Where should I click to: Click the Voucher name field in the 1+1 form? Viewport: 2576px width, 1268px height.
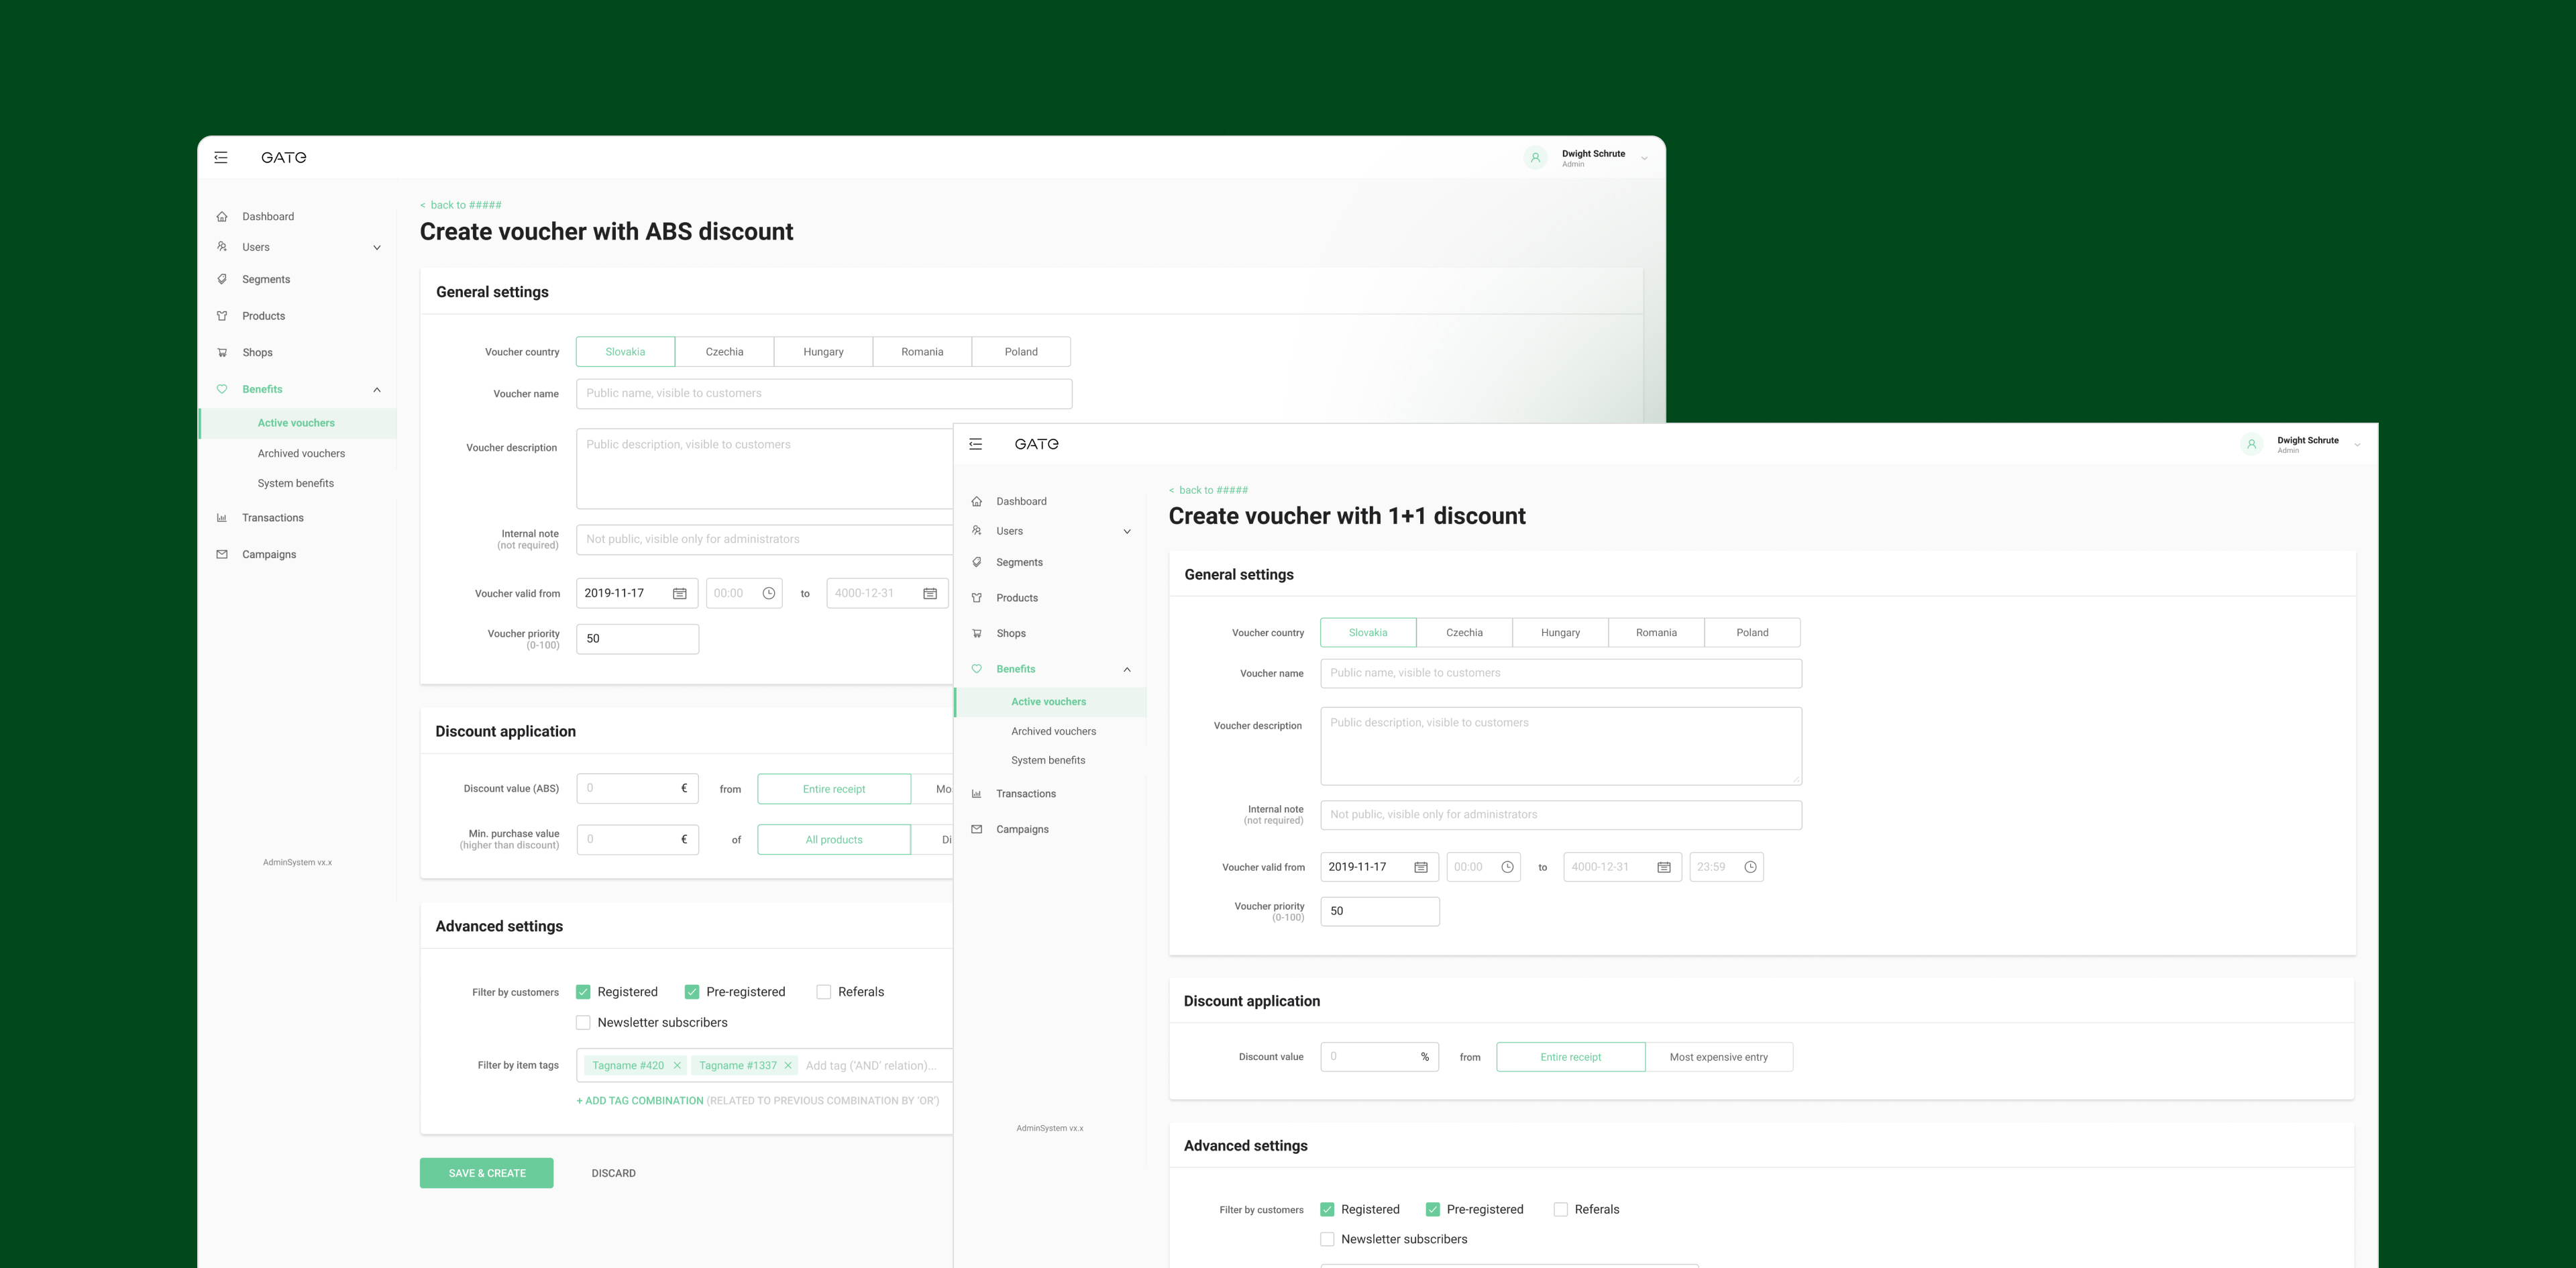pyautogui.click(x=1560, y=673)
